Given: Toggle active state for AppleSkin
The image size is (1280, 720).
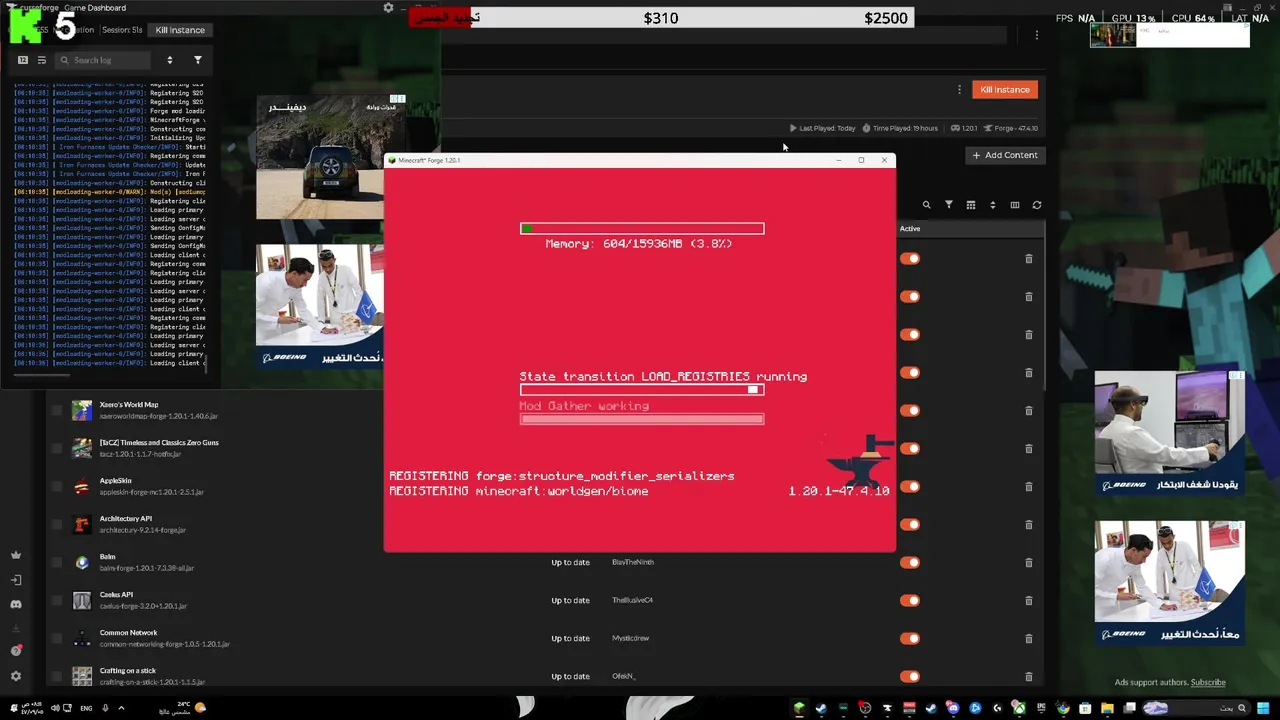Looking at the screenshot, I should tap(910, 487).
